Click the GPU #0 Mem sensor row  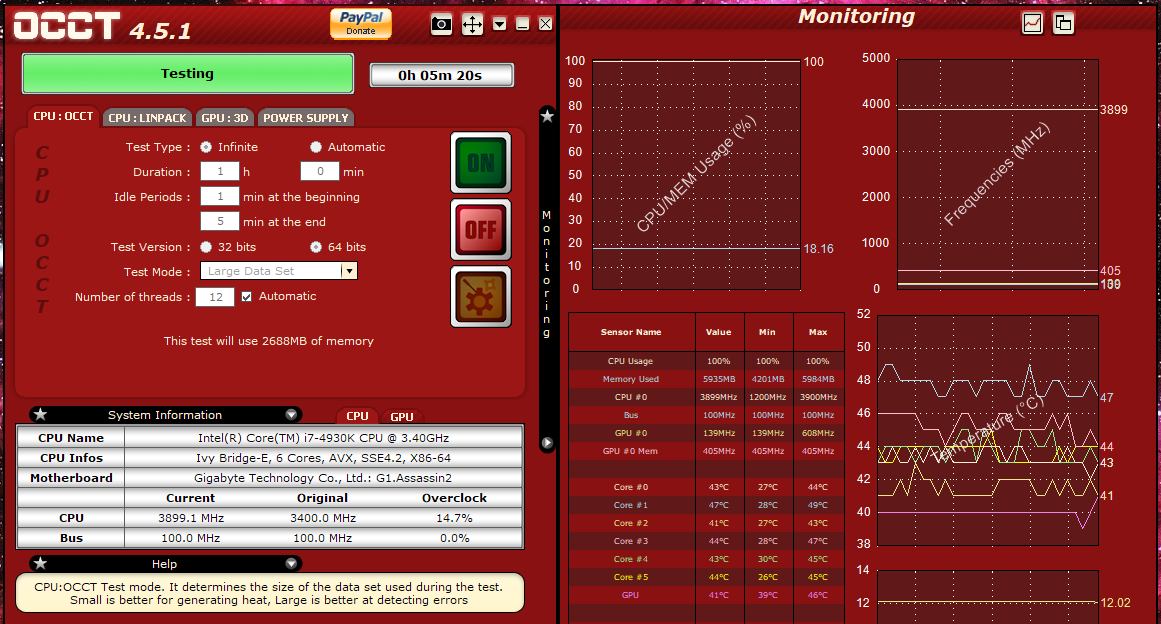click(x=706, y=451)
